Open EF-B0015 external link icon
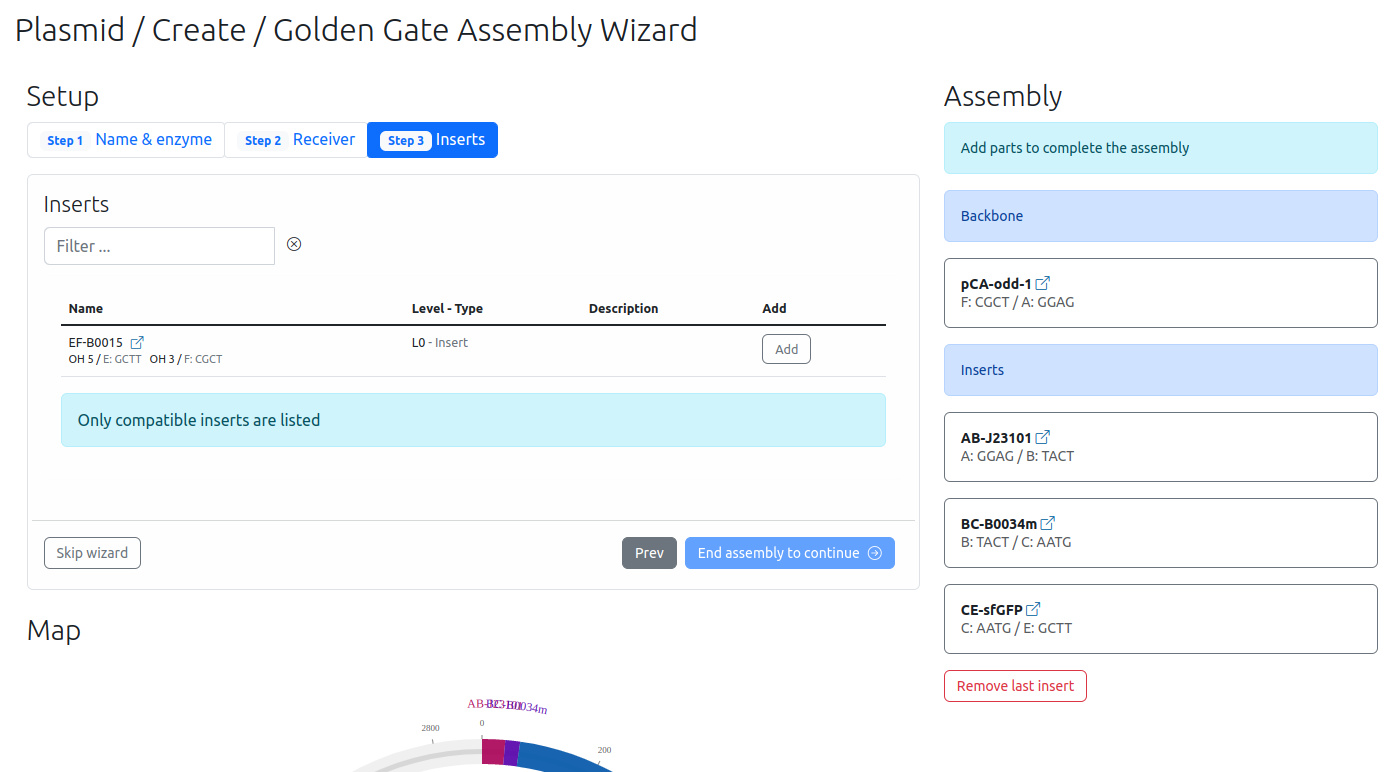This screenshot has width=1396, height=772. tap(138, 343)
